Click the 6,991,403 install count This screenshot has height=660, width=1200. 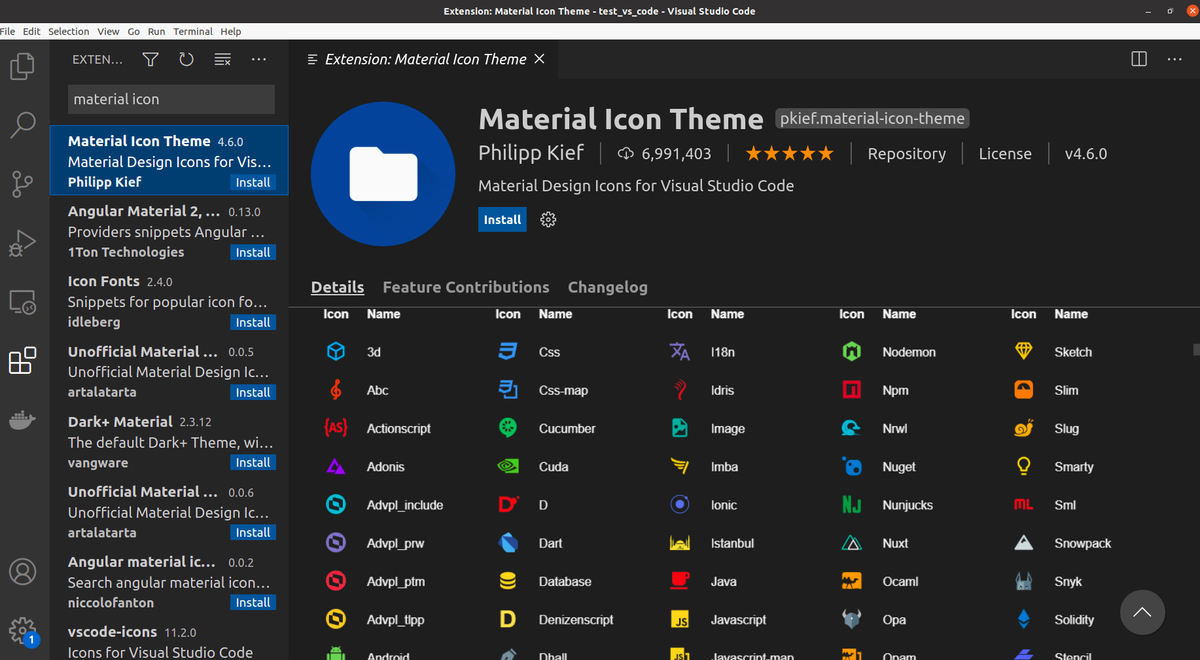coord(665,154)
